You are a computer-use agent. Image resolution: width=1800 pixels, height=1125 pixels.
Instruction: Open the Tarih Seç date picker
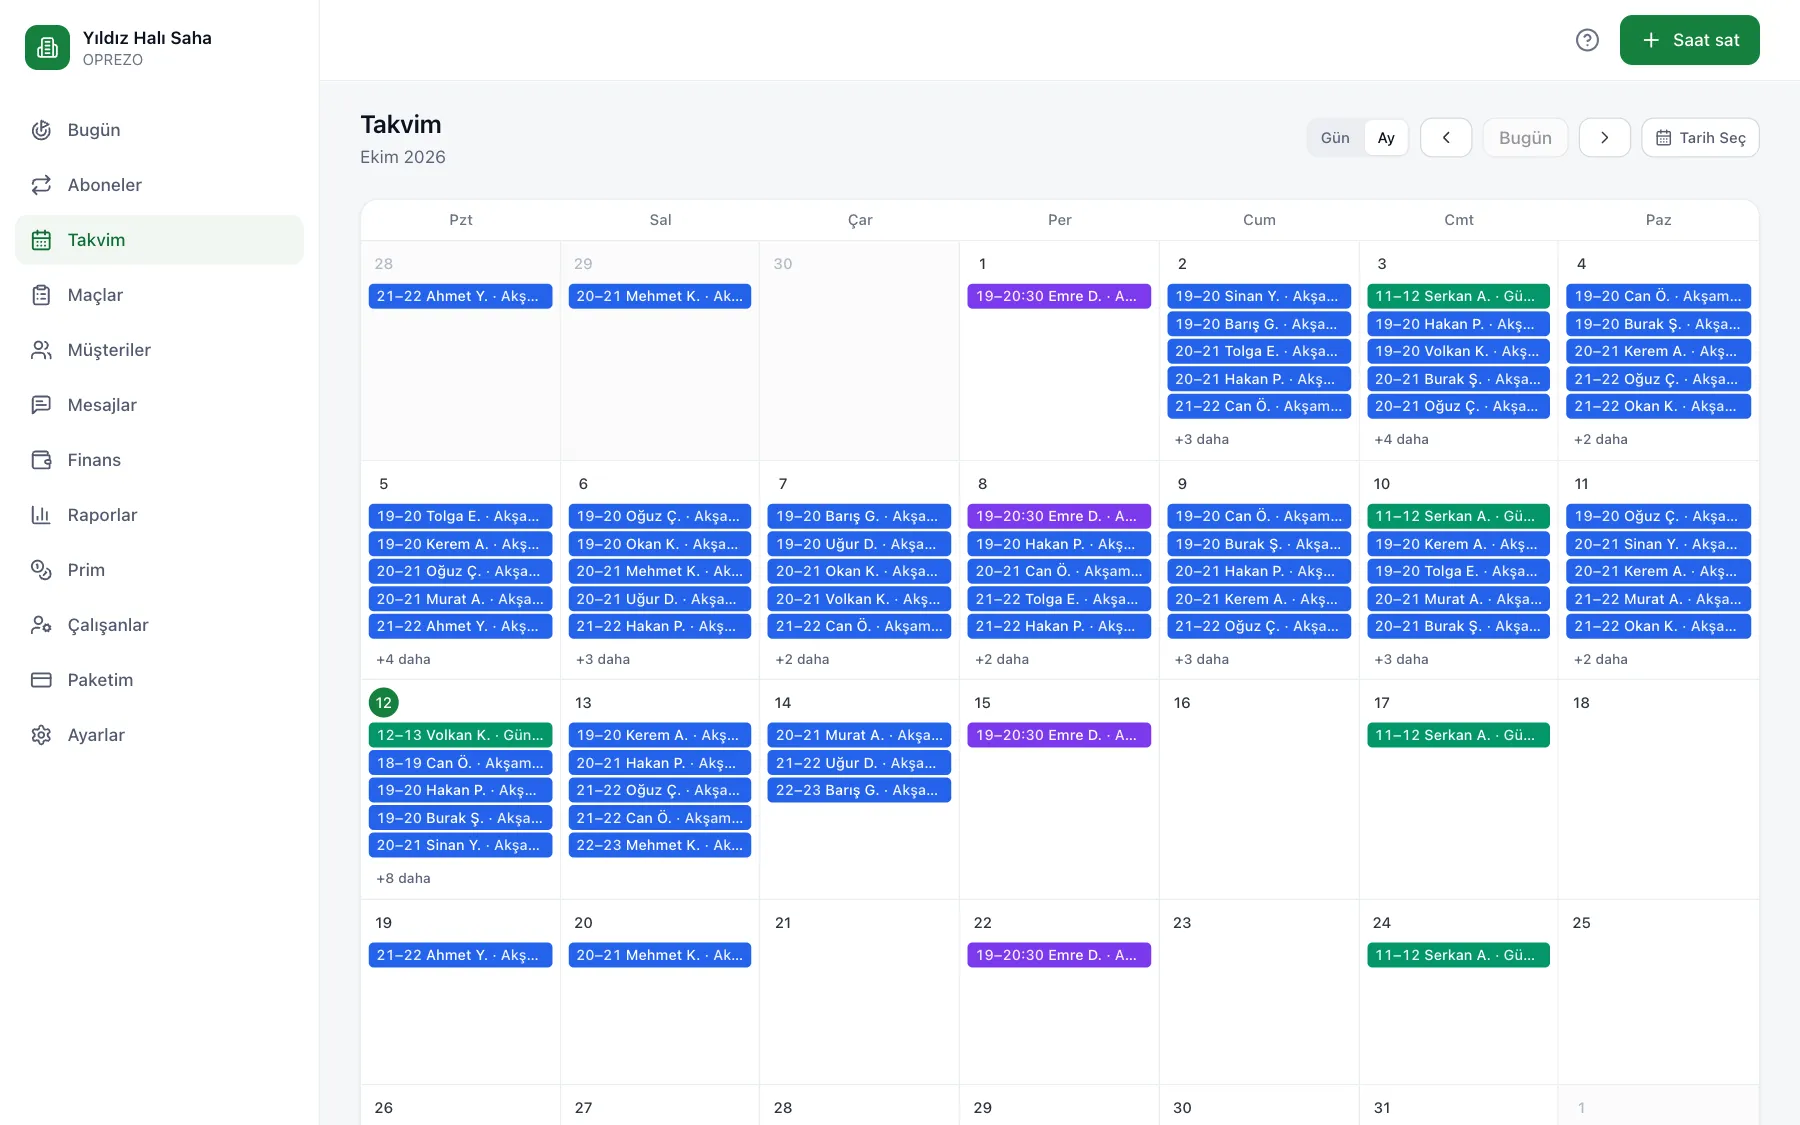tap(1700, 138)
